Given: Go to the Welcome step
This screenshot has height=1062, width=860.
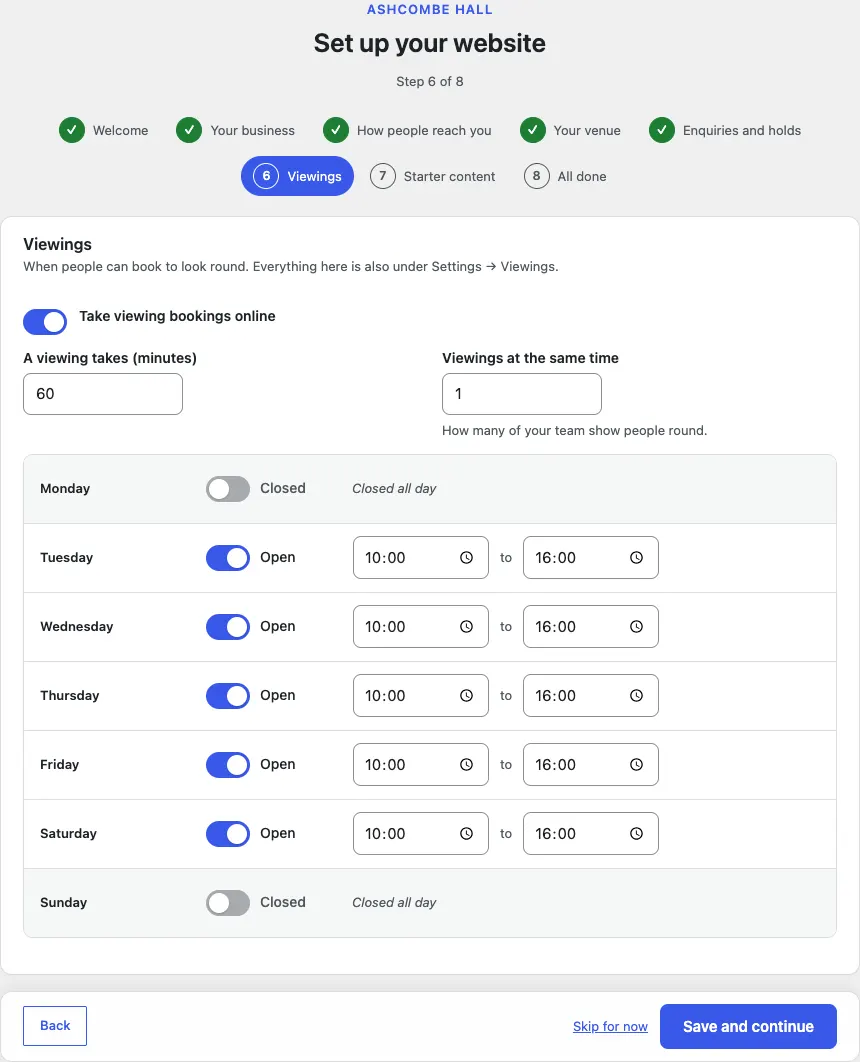Looking at the screenshot, I should pos(104,130).
